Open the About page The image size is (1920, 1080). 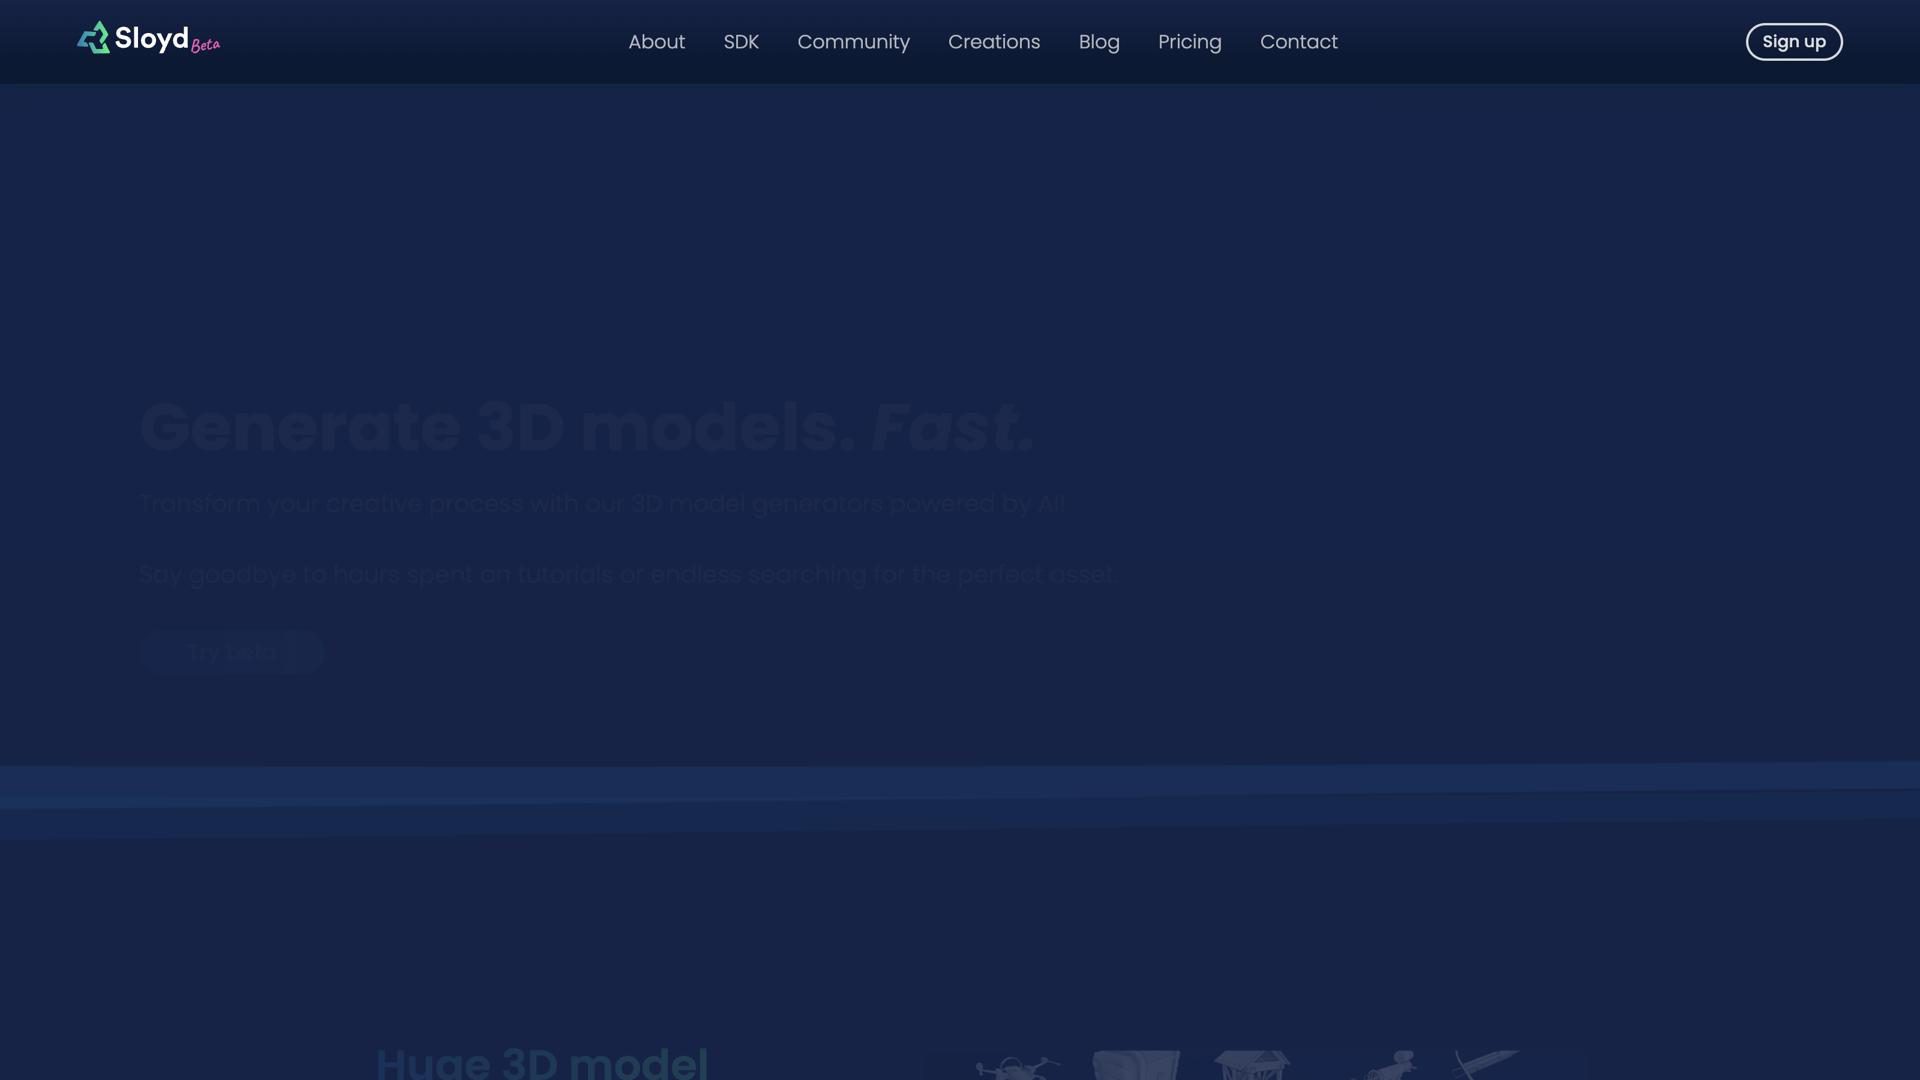656,42
